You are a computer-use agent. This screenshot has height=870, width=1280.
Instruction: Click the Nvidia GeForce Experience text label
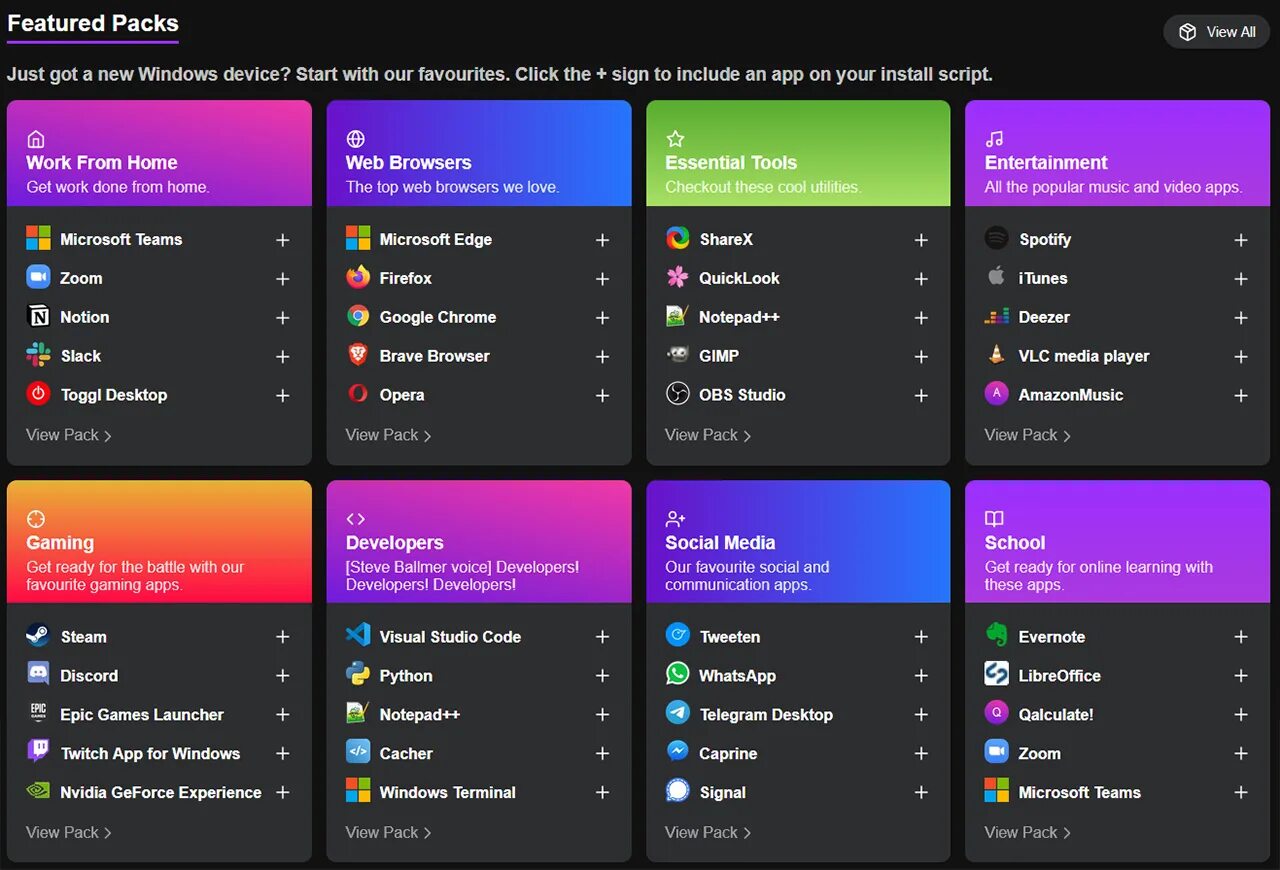[160, 793]
